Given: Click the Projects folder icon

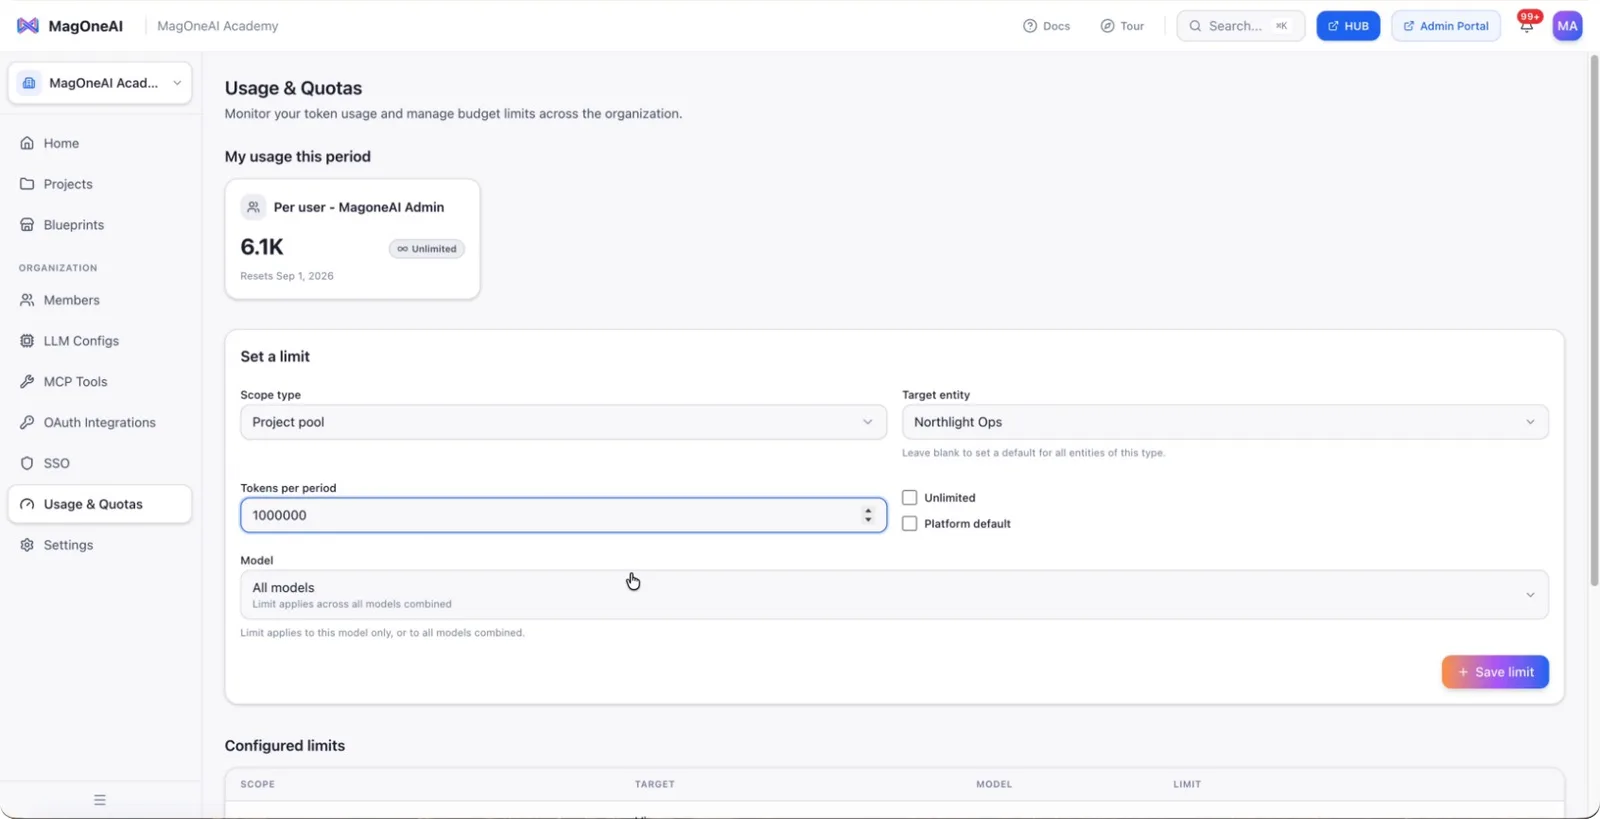Looking at the screenshot, I should pos(27,184).
